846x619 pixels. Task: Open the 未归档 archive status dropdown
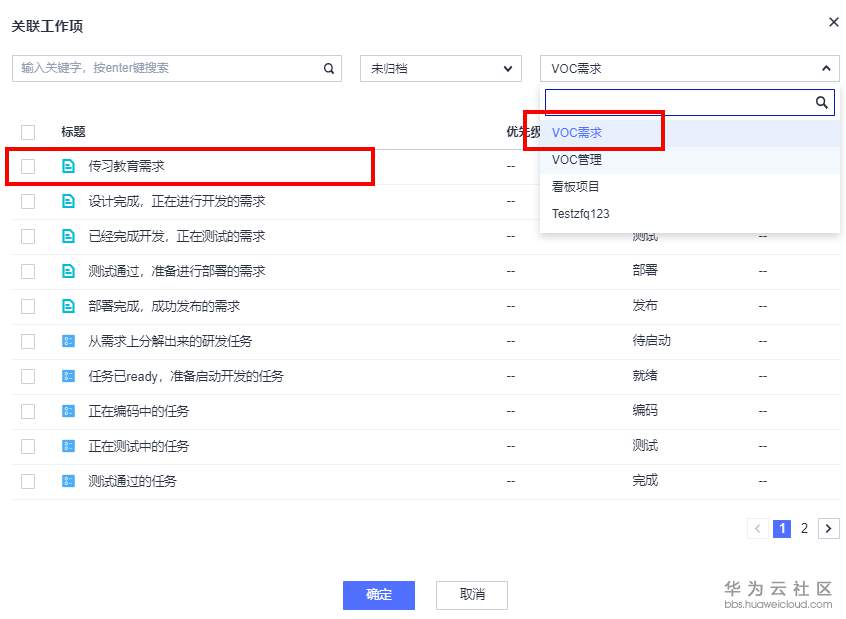[440, 69]
